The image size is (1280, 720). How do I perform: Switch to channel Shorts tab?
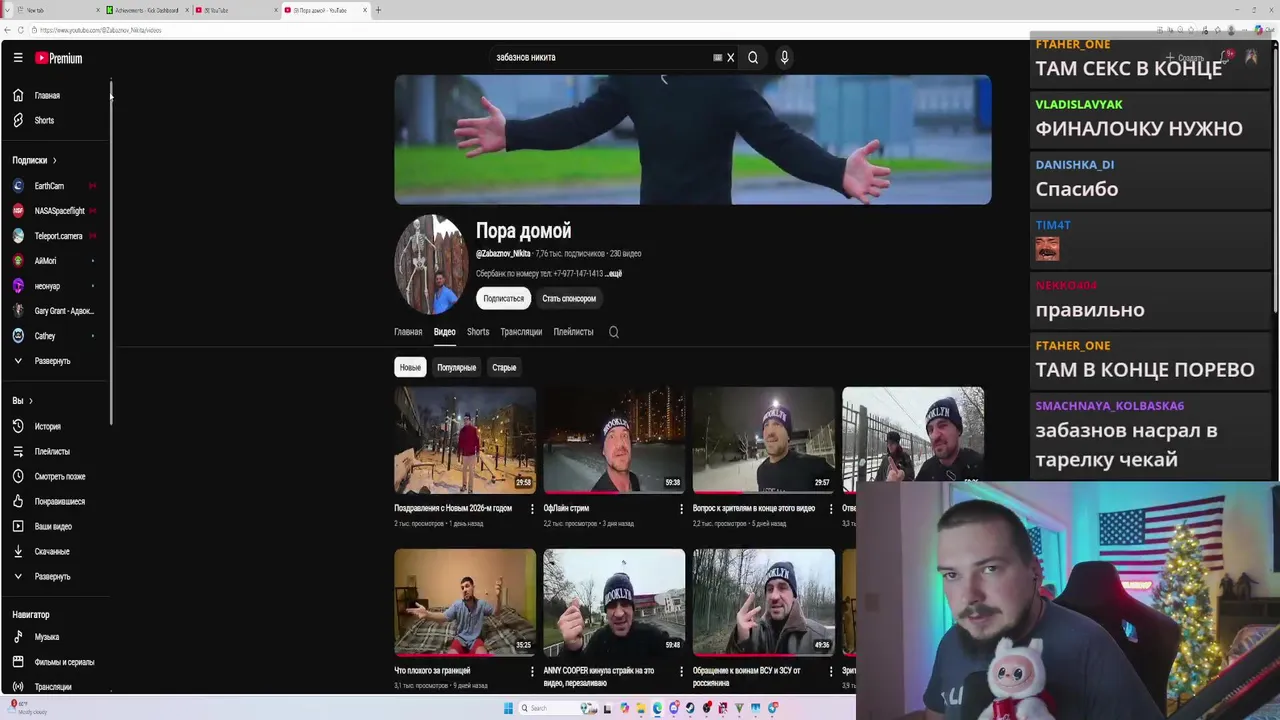click(478, 332)
